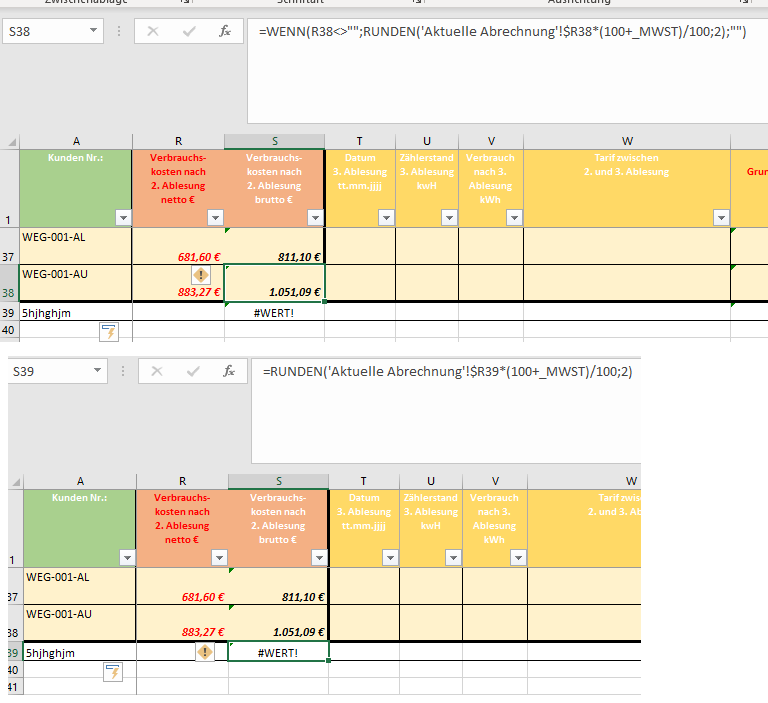Click the select-all corner triangle in the S38 view
The width and height of the screenshot is (768, 703).
pos(12,143)
